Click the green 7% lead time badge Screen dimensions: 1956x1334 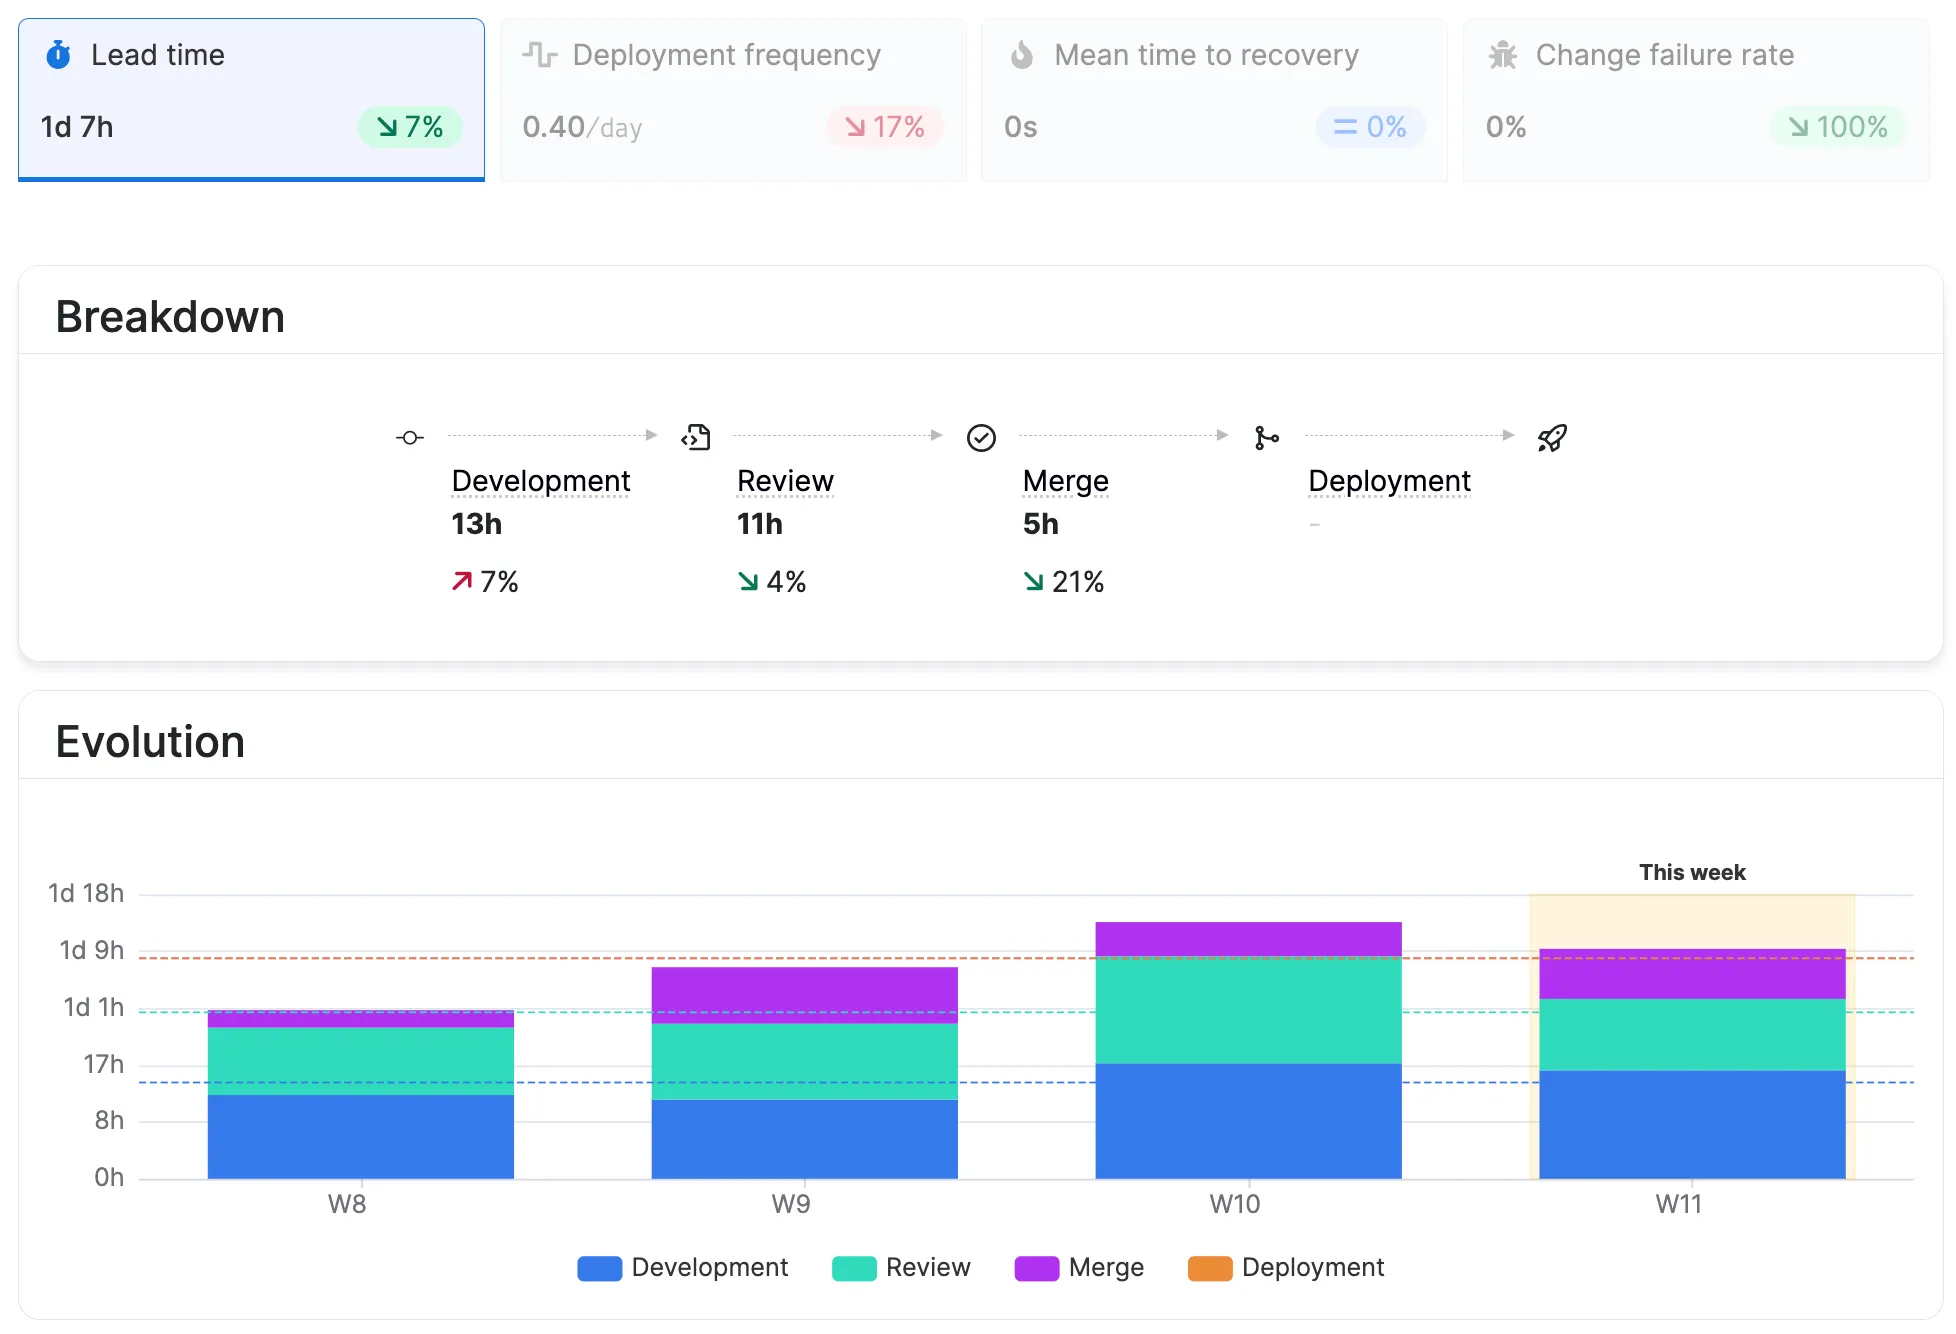coord(410,127)
